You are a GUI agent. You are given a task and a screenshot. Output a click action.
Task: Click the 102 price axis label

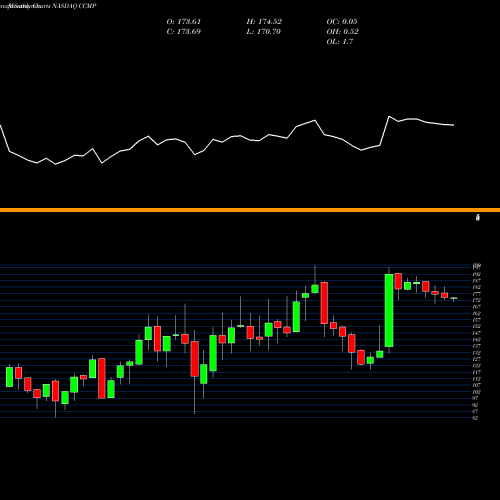477,392
